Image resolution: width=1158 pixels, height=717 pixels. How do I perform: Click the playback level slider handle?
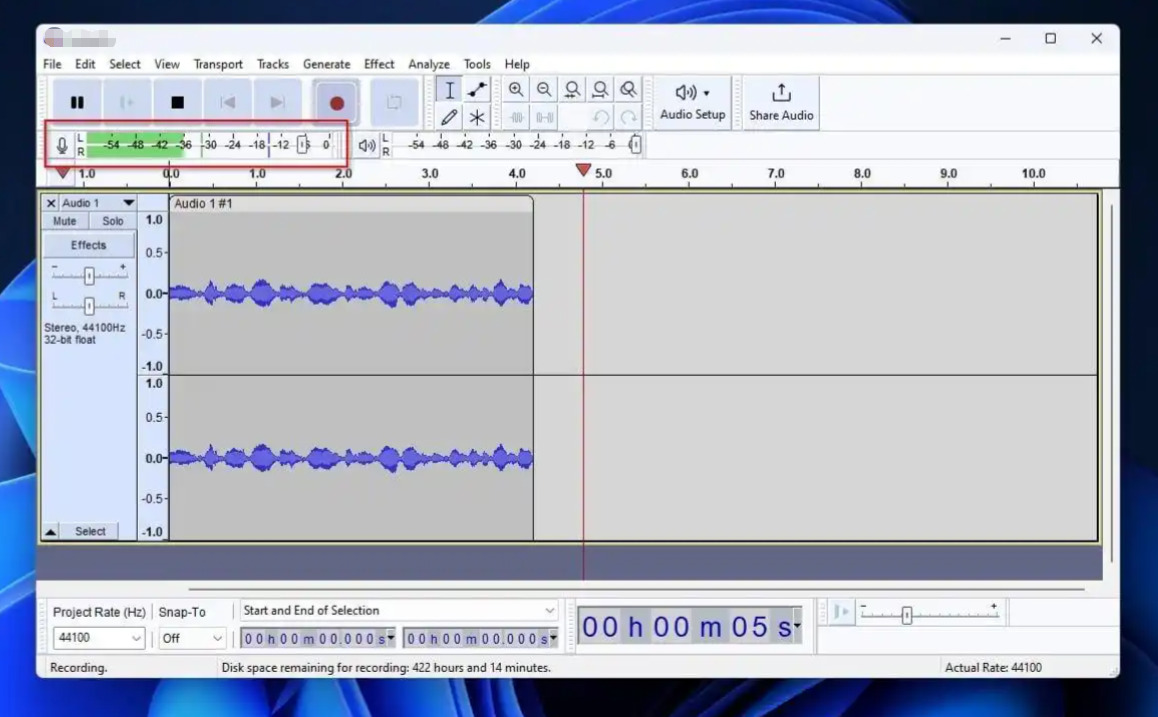pos(634,145)
